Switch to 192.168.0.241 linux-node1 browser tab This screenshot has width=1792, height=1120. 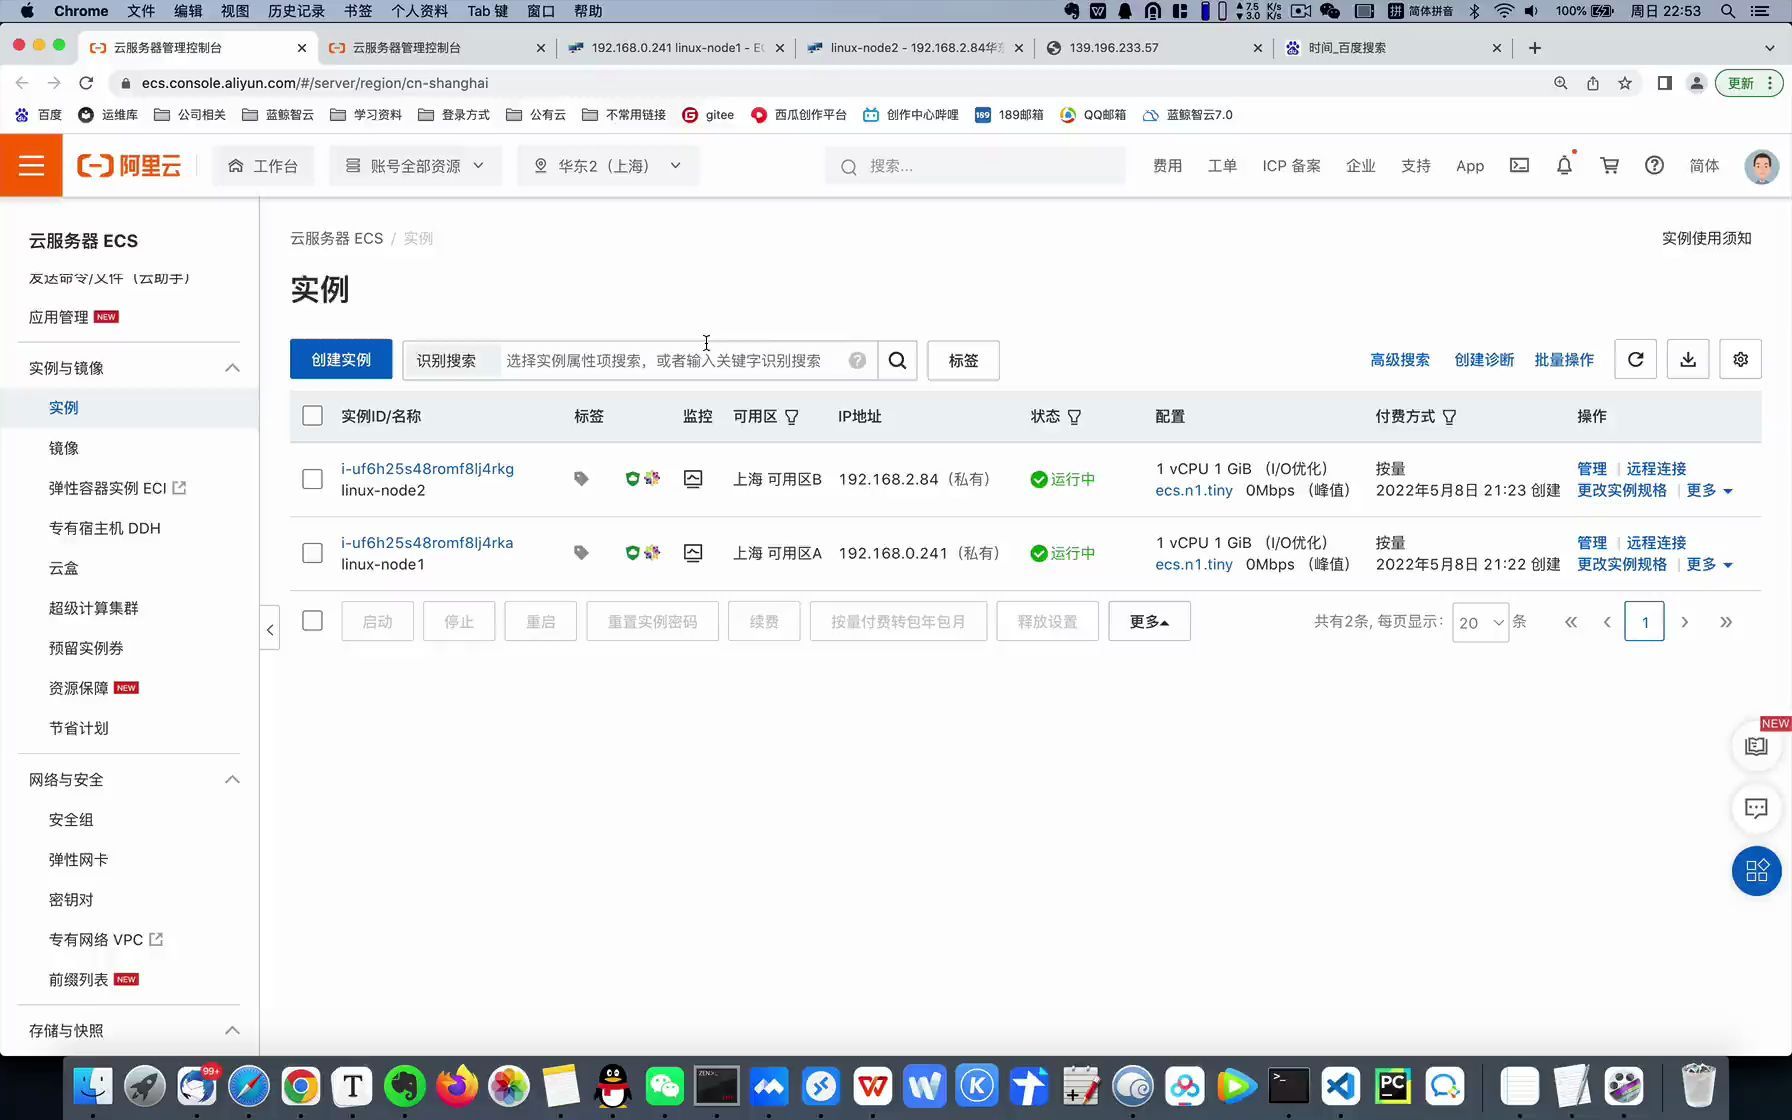pos(676,47)
